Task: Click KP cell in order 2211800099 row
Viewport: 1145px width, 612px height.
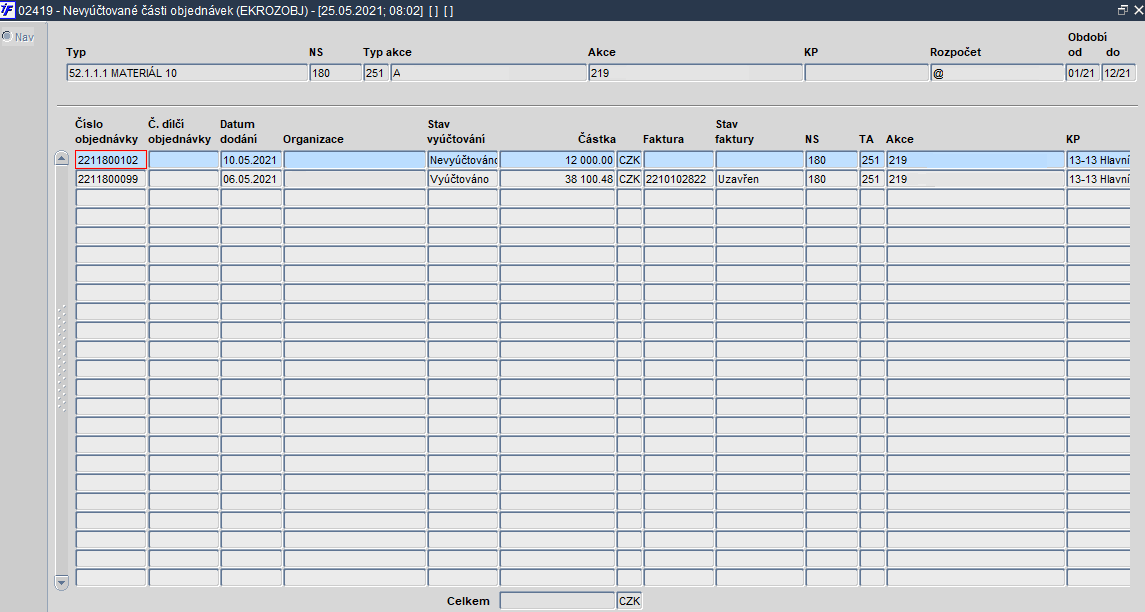Action: 1098,179
